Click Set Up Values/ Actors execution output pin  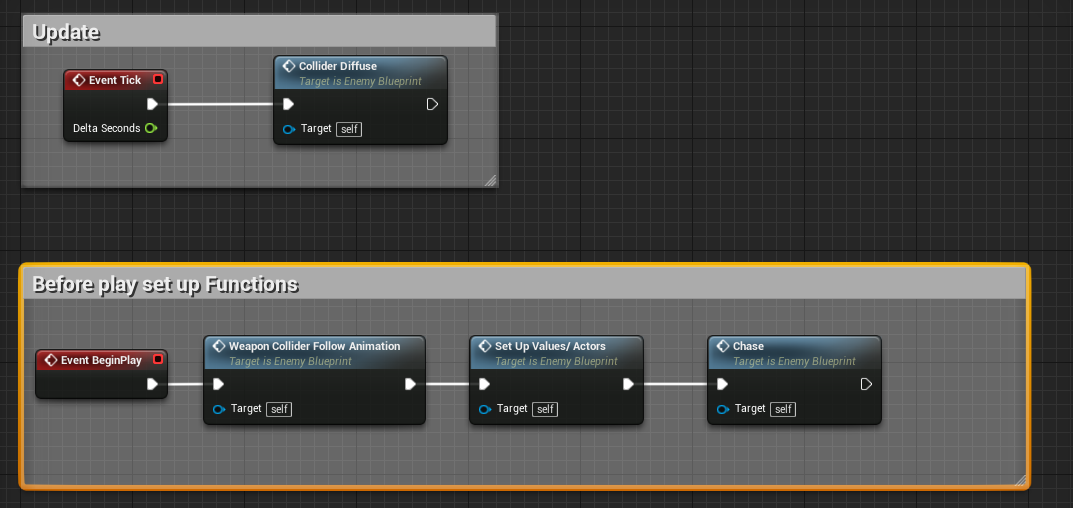tap(628, 384)
